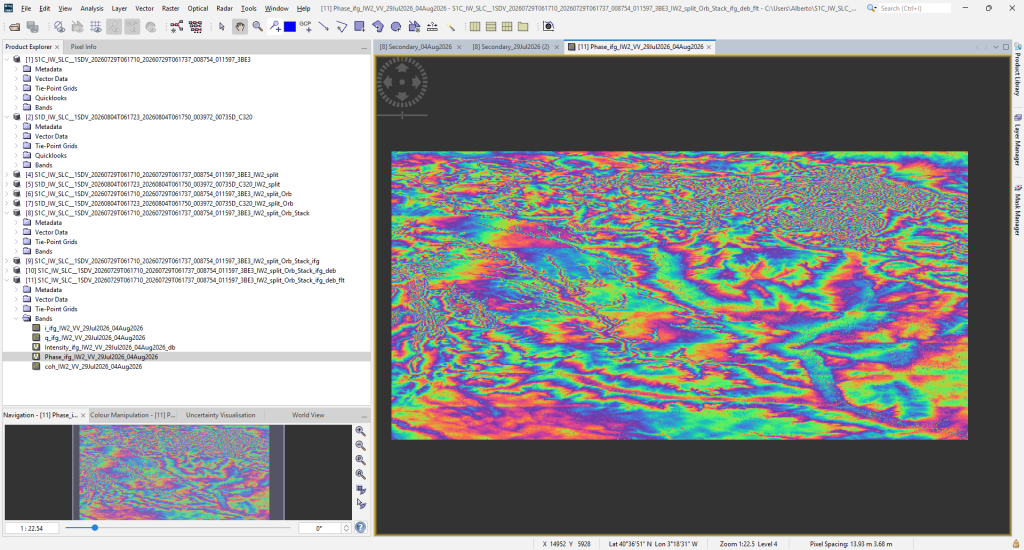Open the Raster menu
The height and width of the screenshot is (550, 1024).
tap(170, 8)
